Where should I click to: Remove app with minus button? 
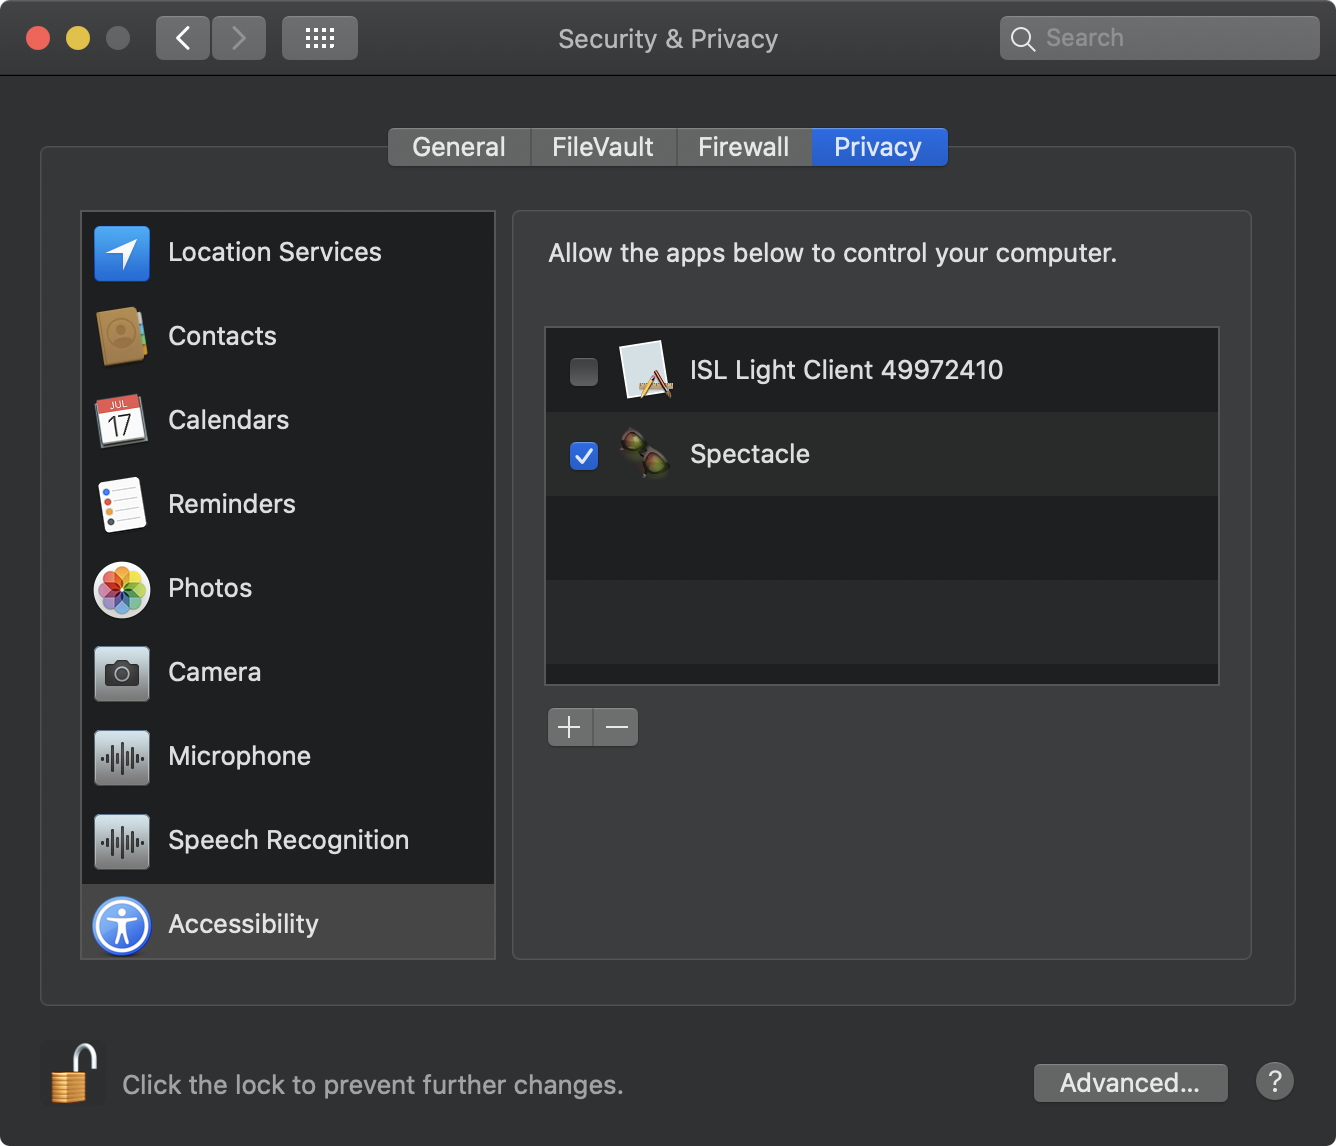click(616, 727)
